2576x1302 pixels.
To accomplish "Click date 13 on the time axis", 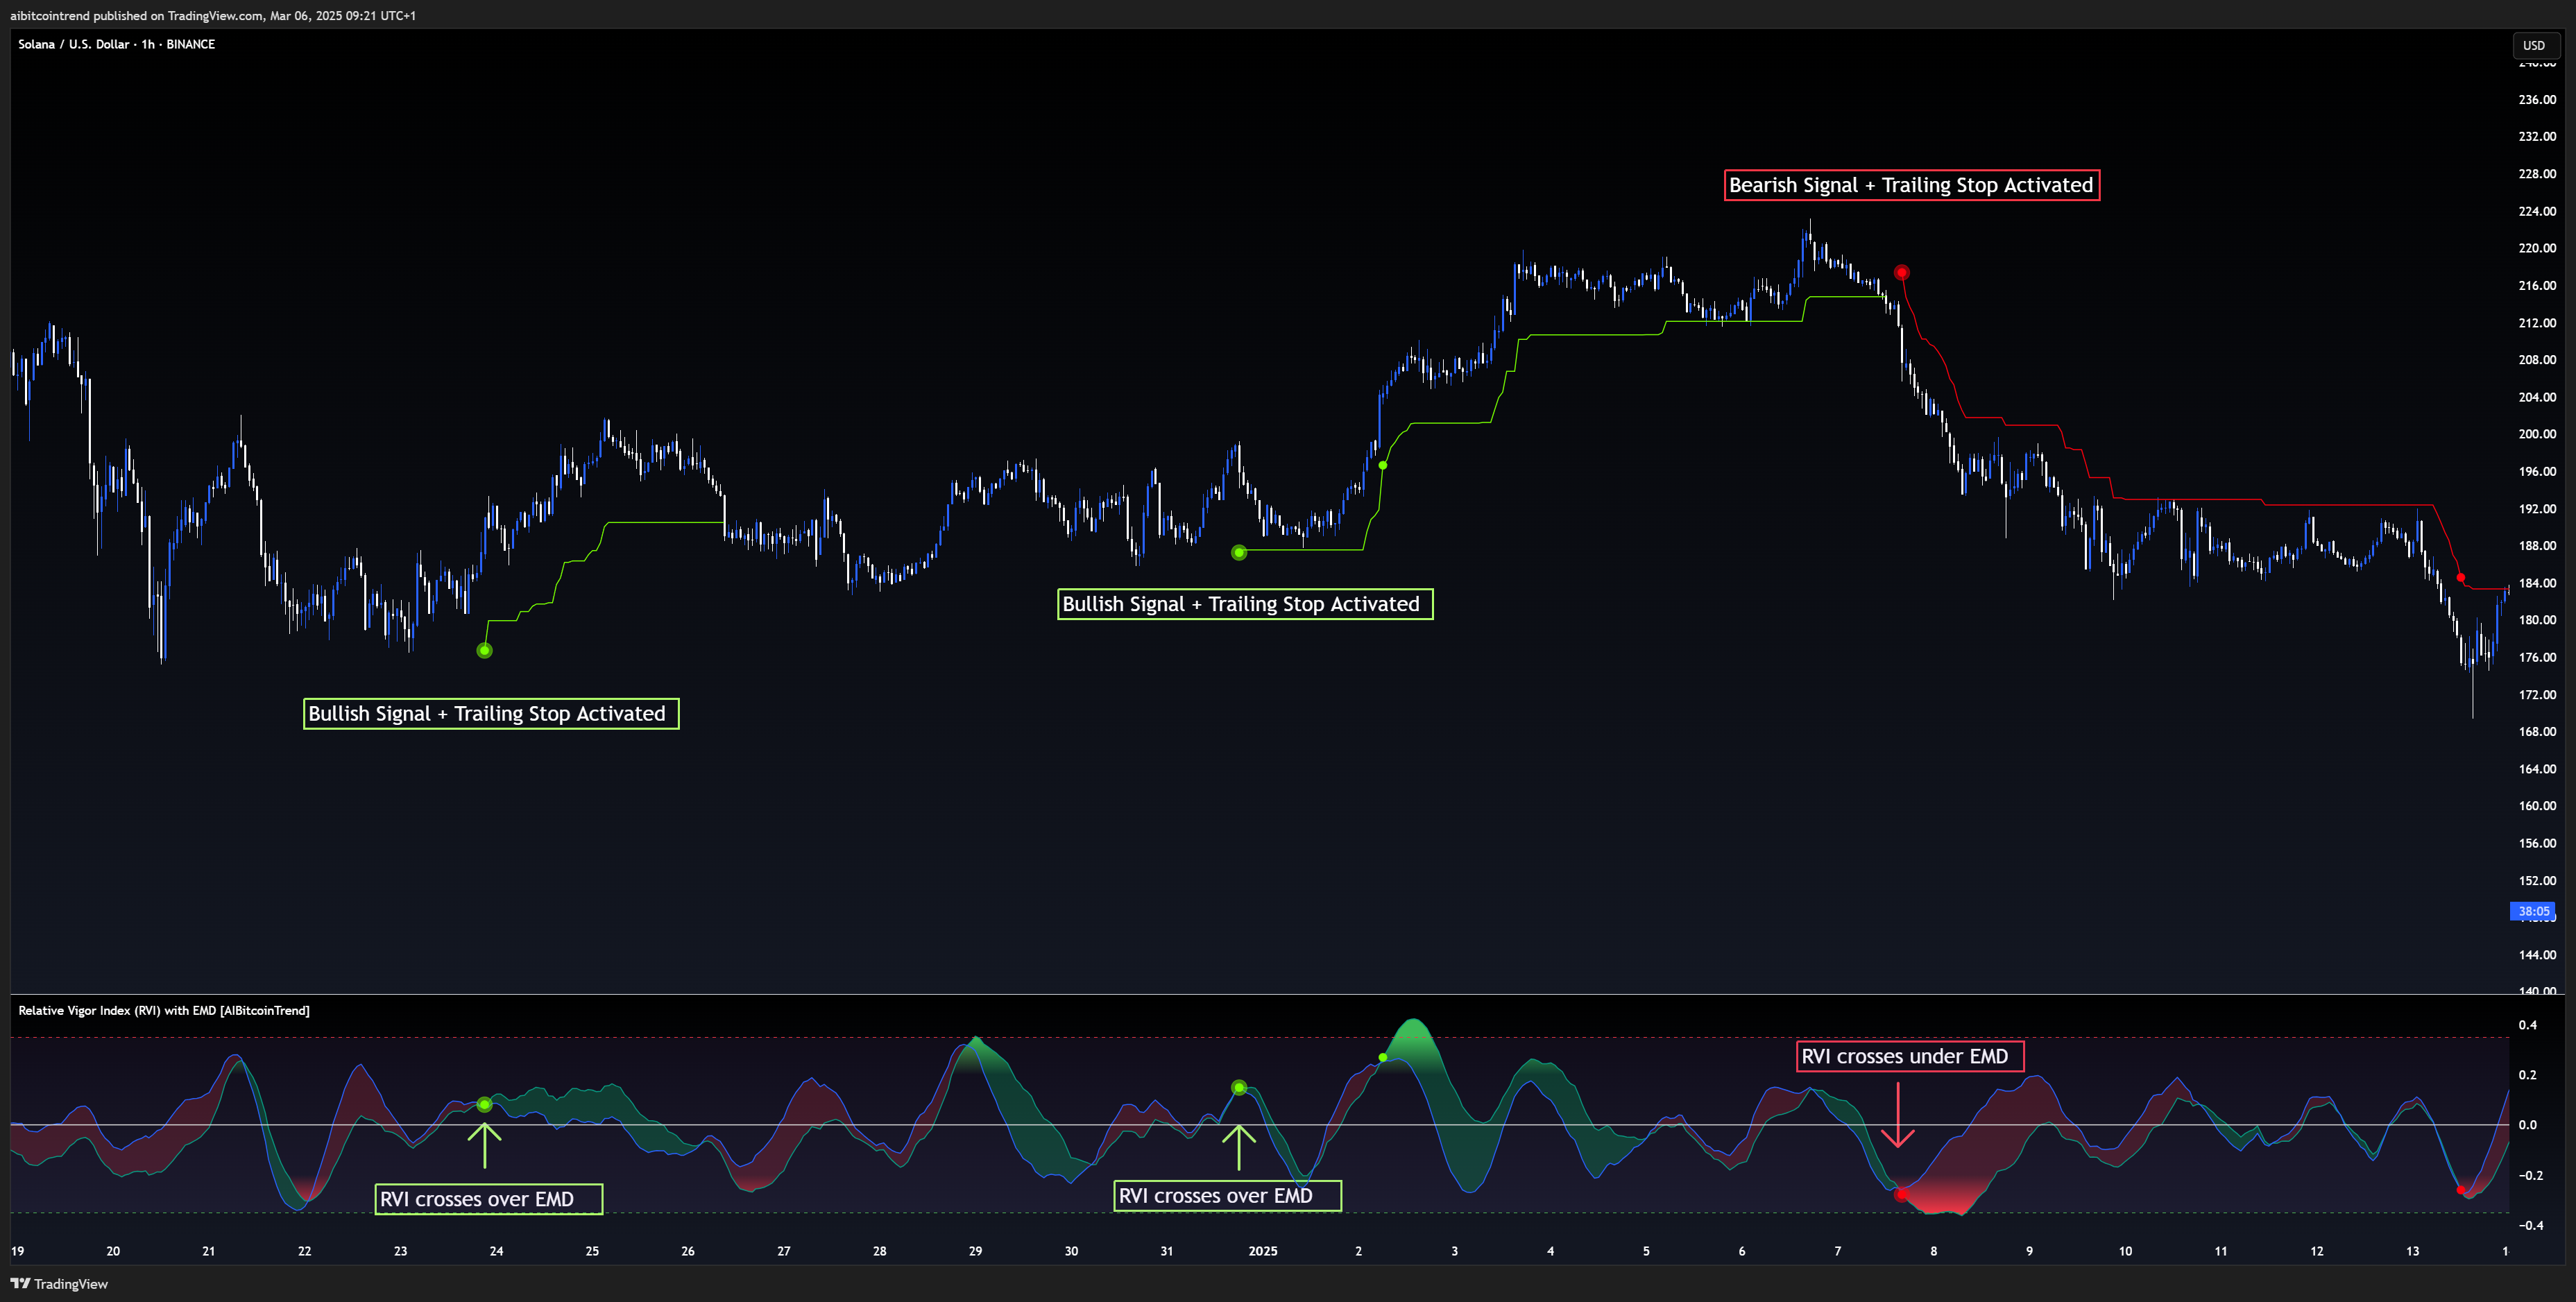I will click(2412, 1251).
